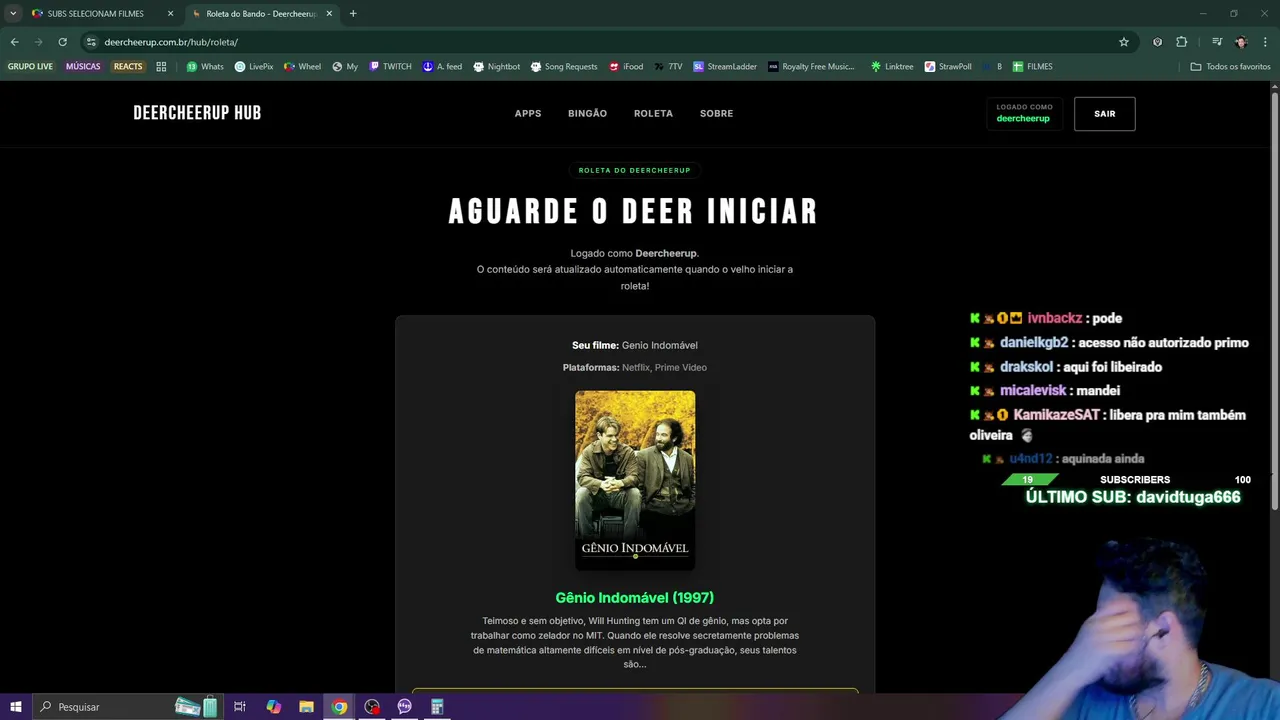The width and height of the screenshot is (1280, 720).
Task: Click chat message from danielkgb2
Action: point(1110,343)
